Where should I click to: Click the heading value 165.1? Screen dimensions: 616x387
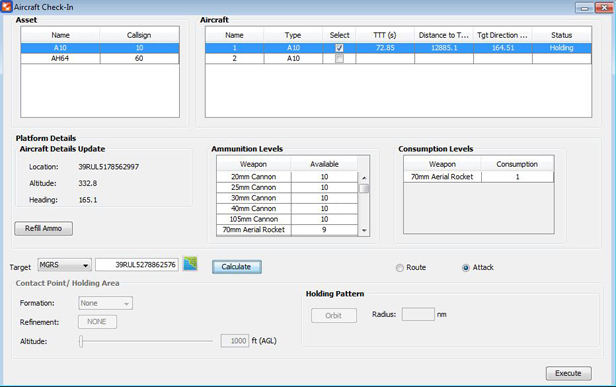tap(88, 200)
